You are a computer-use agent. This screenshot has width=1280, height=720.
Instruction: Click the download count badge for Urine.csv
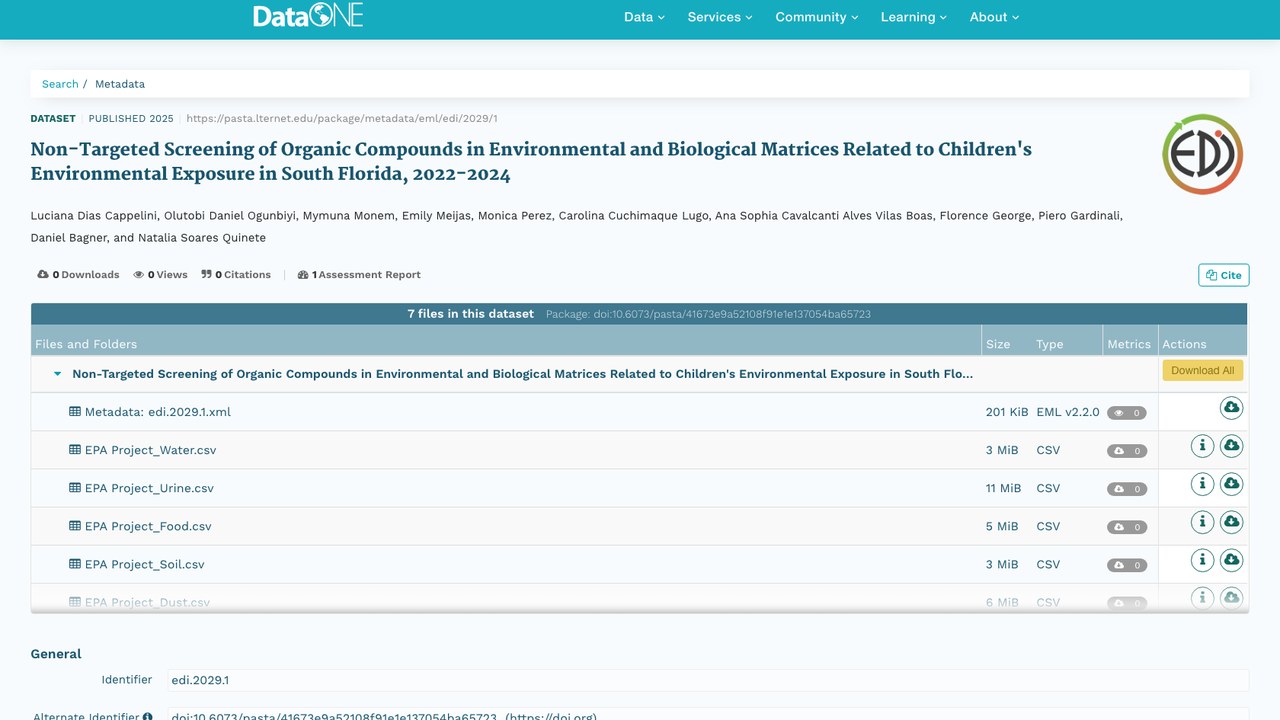pos(1127,489)
